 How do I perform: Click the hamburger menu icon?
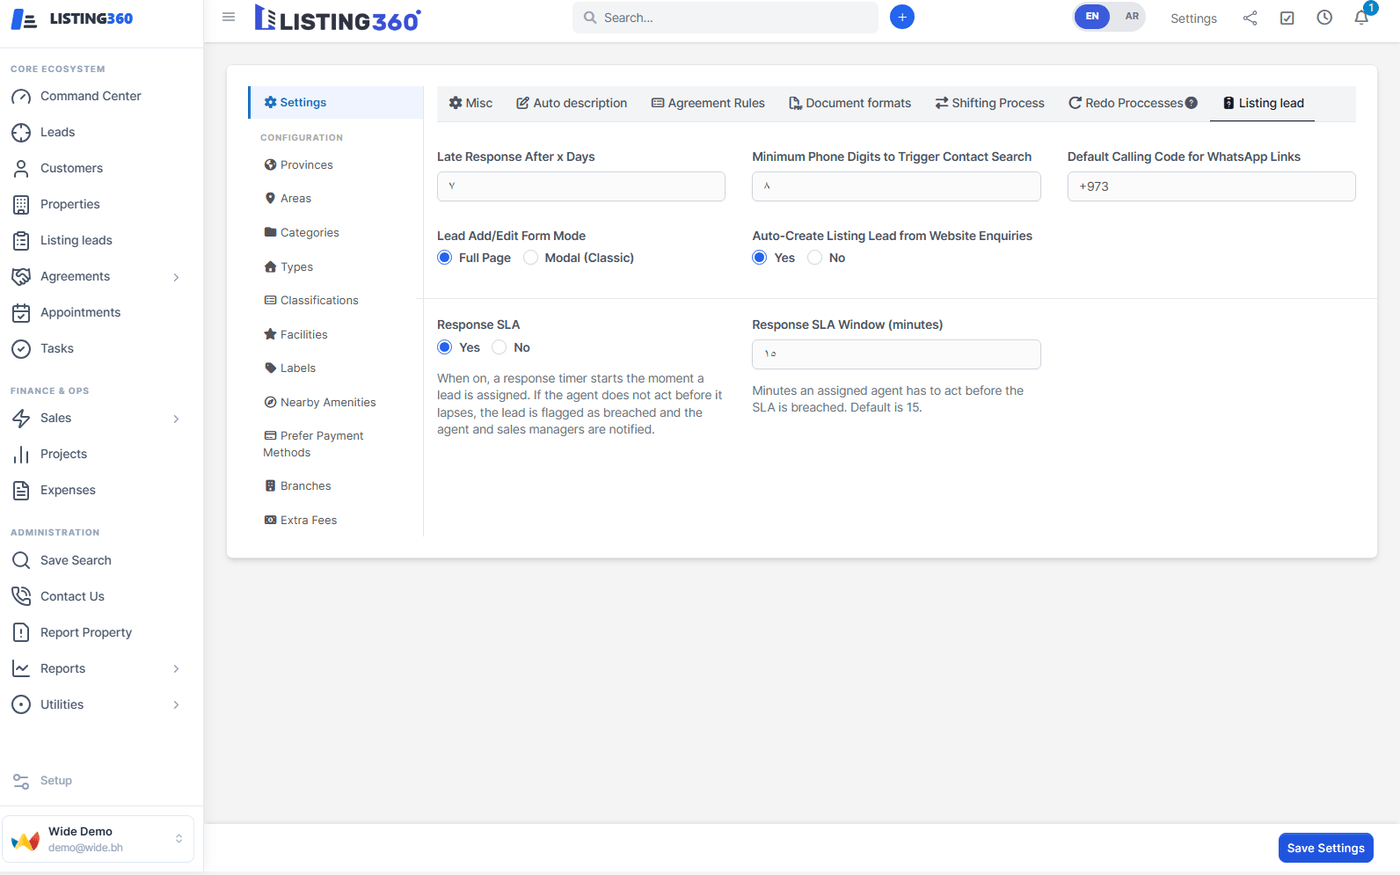[228, 17]
